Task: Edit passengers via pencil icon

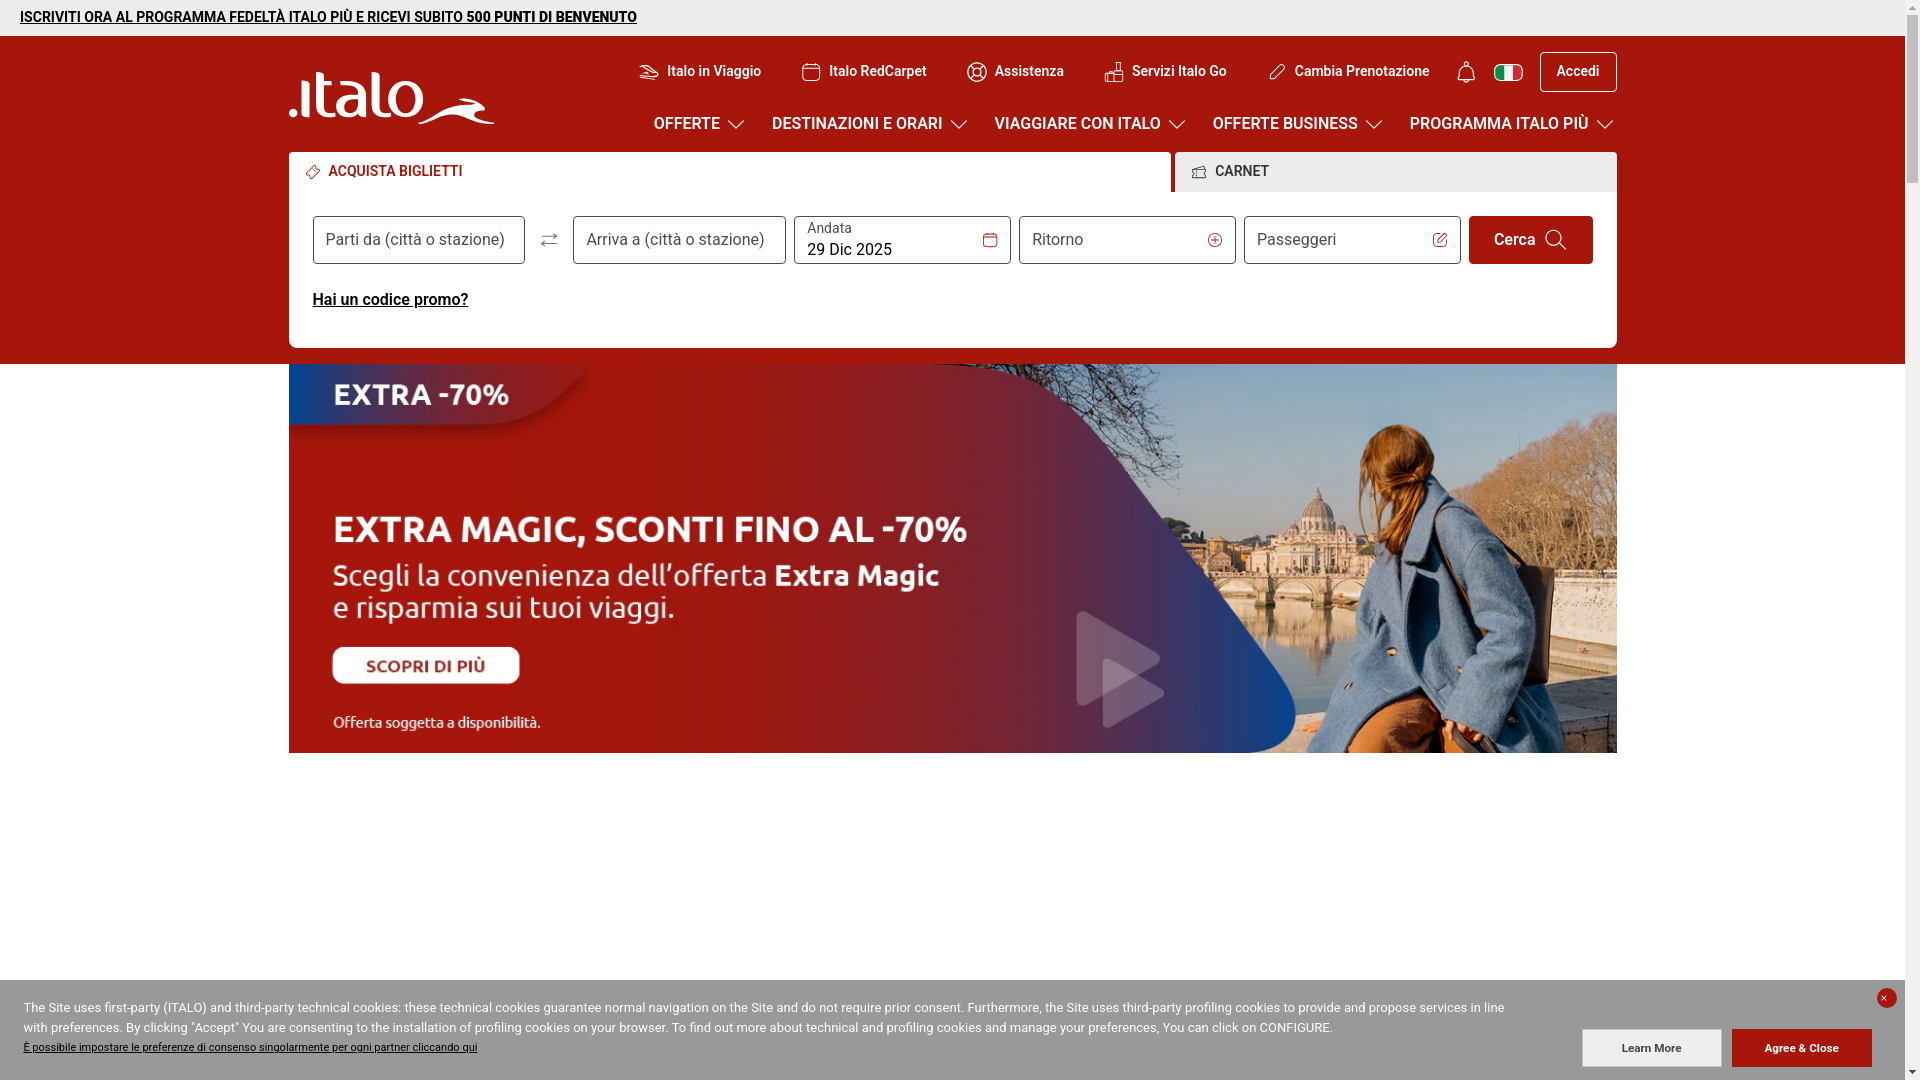Action: (1440, 240)
